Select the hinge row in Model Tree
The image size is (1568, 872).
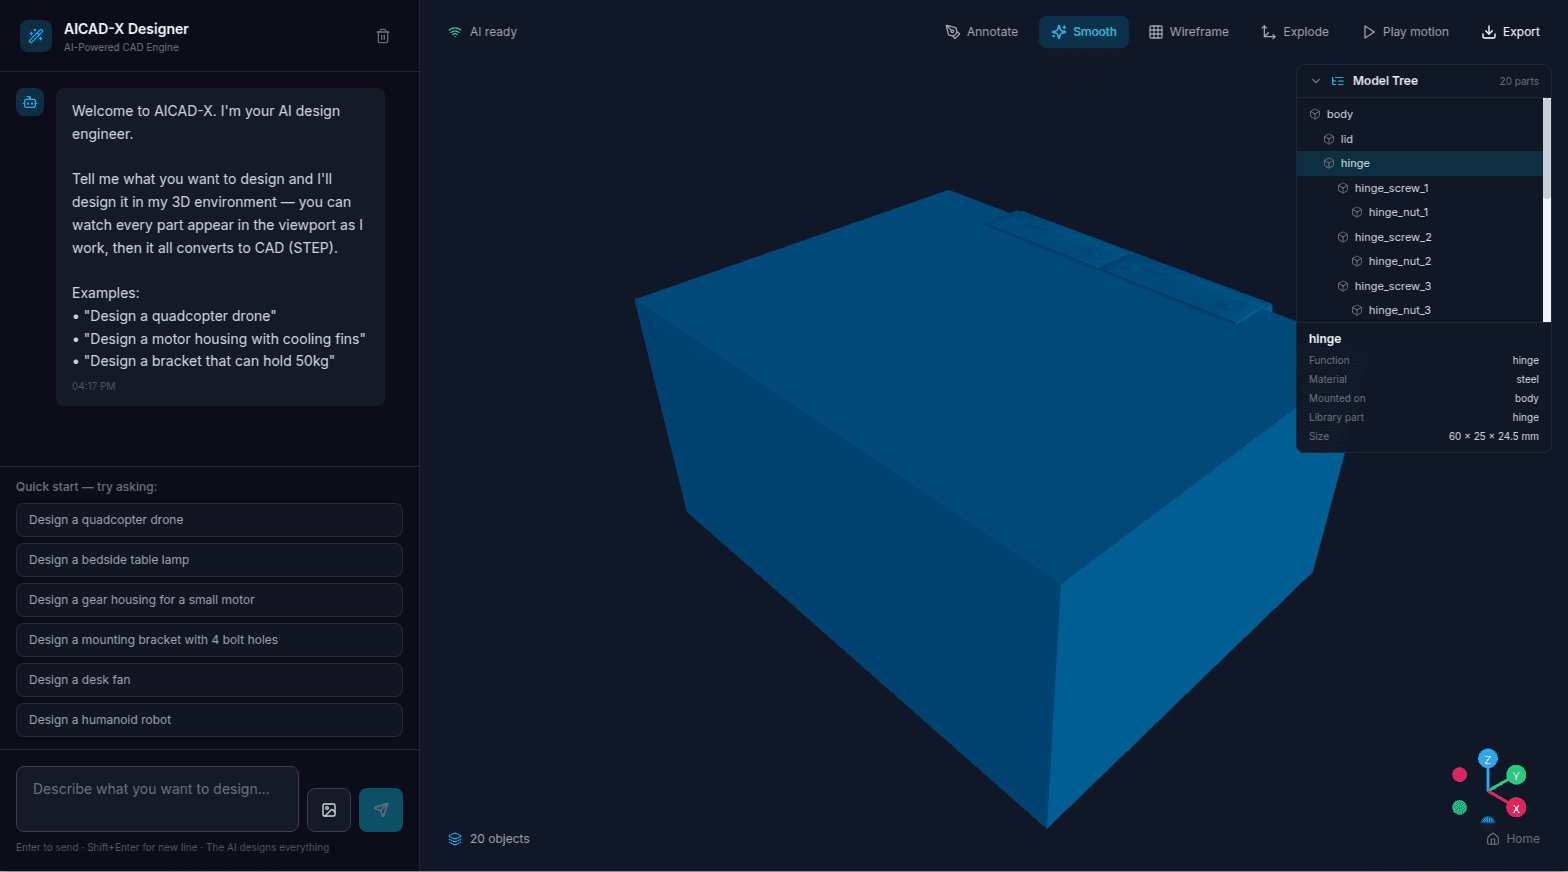click(1420, 163)
